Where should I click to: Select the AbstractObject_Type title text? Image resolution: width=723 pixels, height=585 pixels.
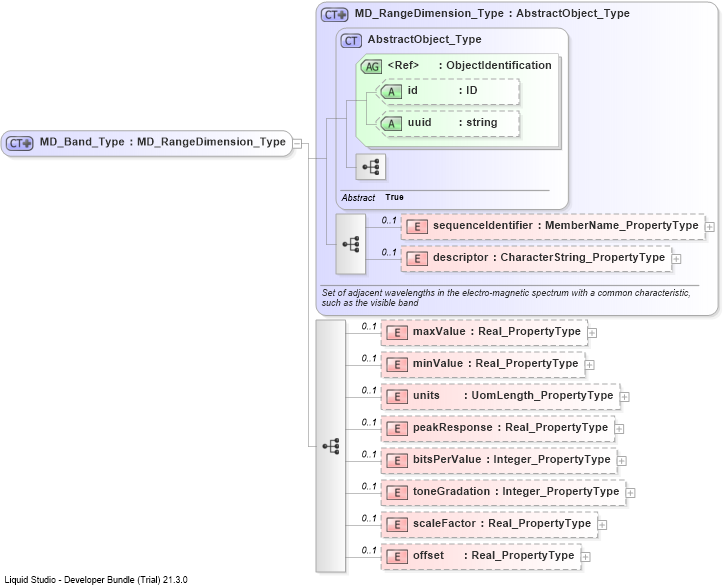coord(424,40)
